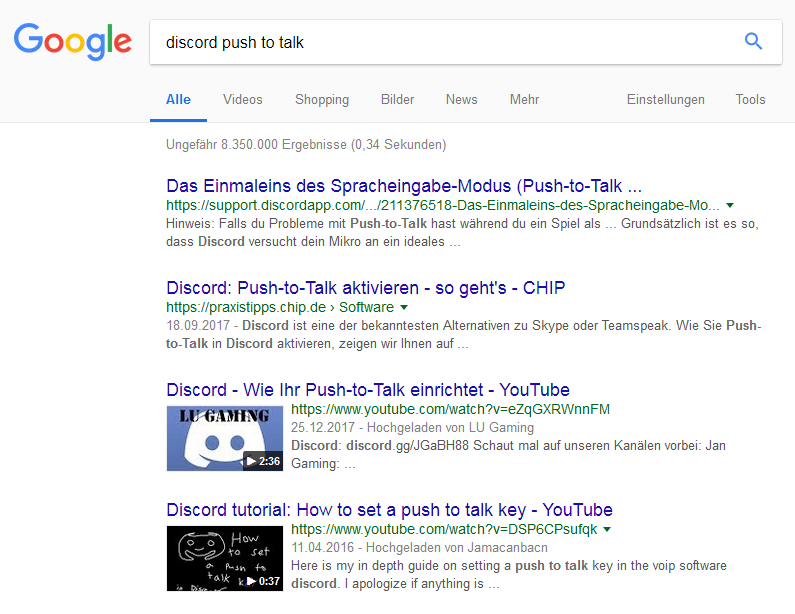Click the youtube.com/watch?v=DSP6CPsufqk URL
Screen dimensions: 795x614
pyautogui.click(x=444, y=529)
